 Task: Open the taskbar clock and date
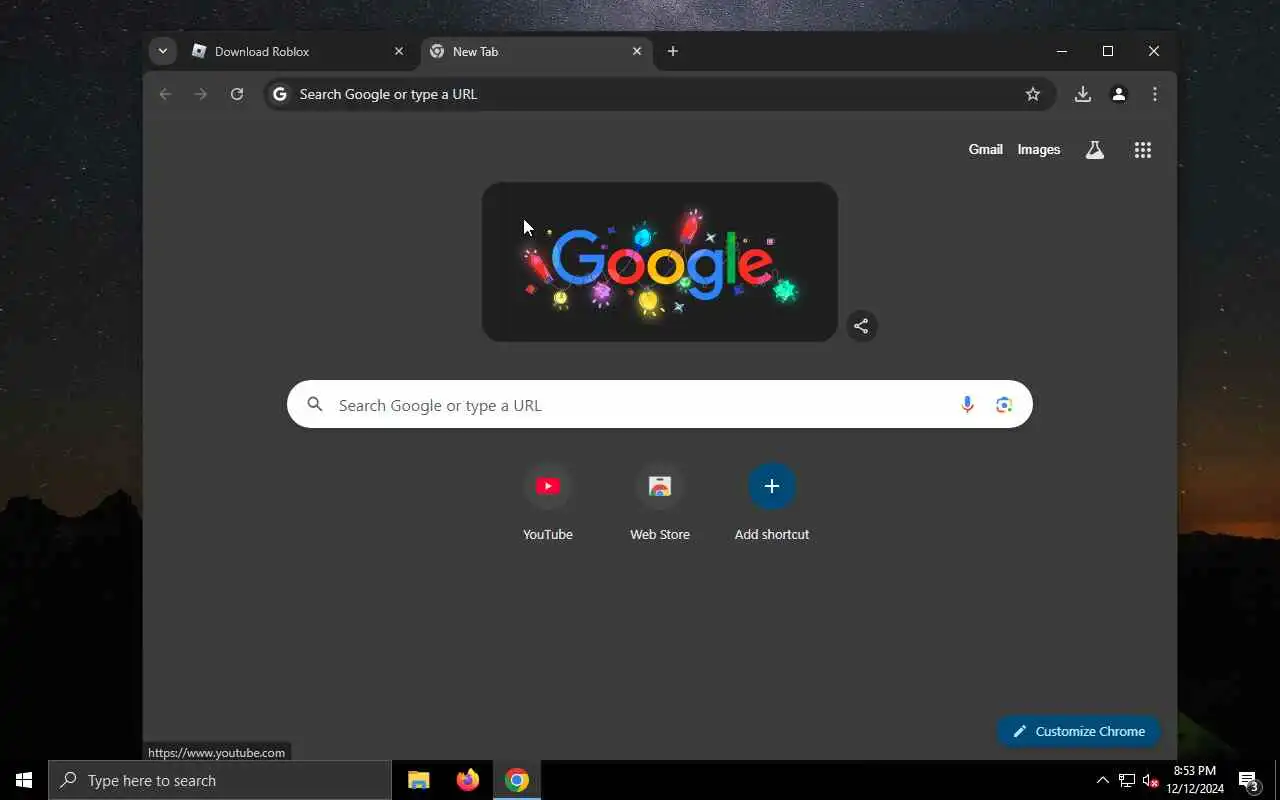1195,780
